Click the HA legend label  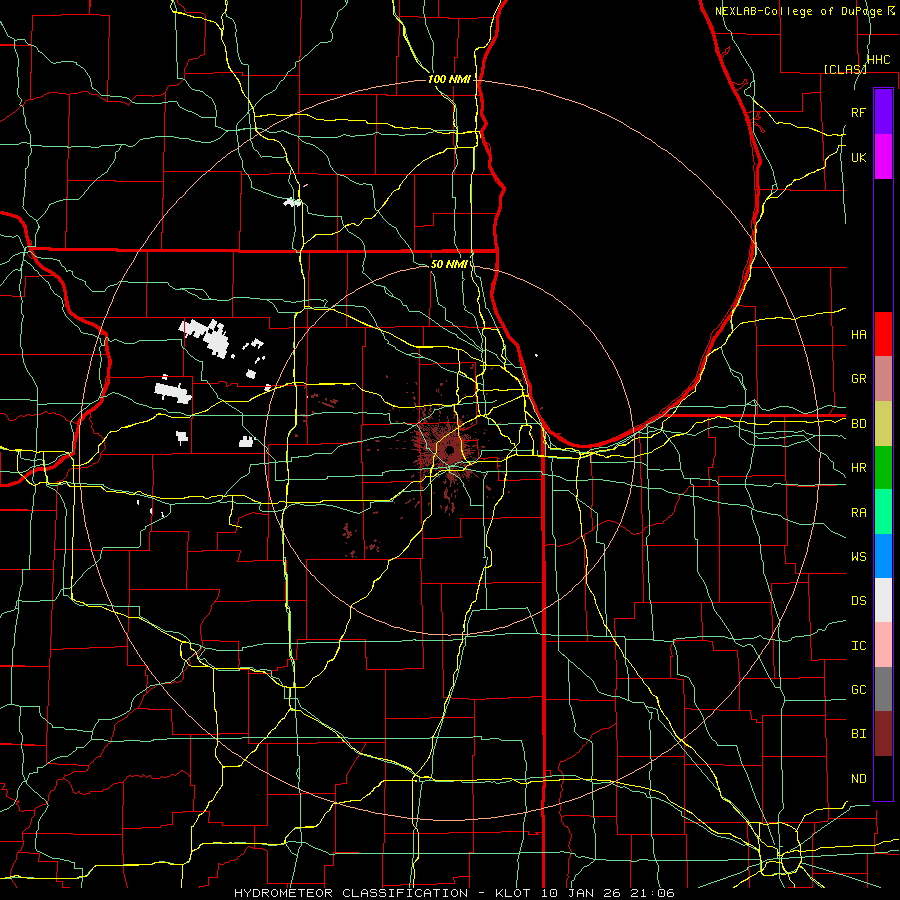click(858, 334)
